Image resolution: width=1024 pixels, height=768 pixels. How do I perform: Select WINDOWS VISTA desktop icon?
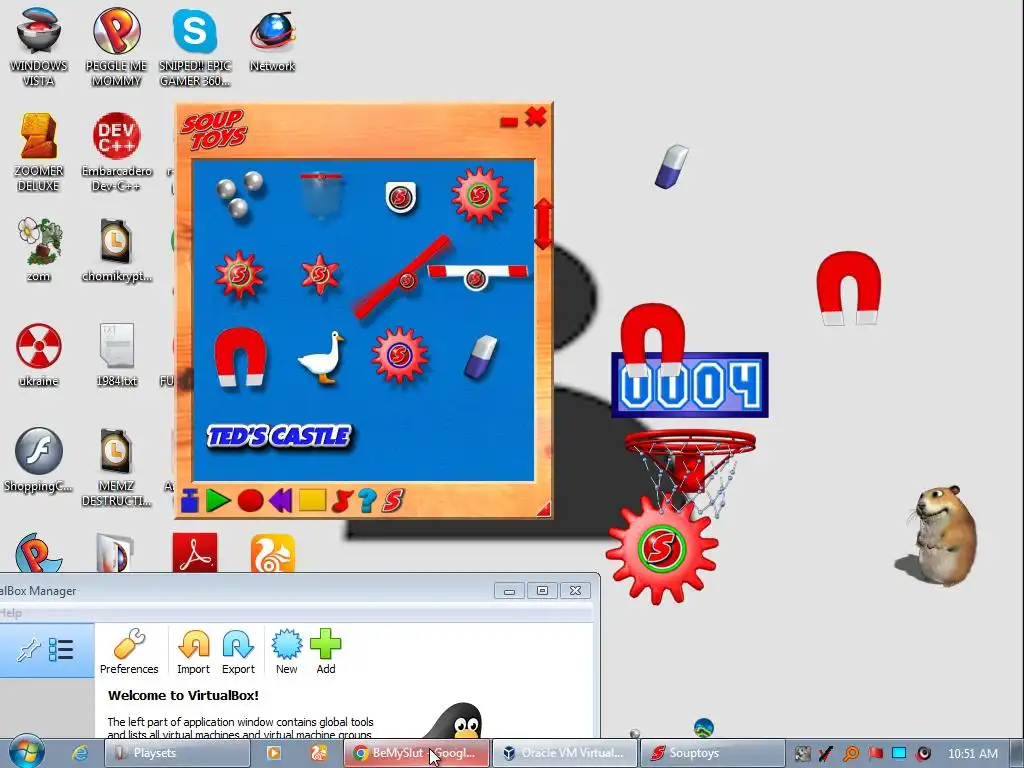(39, 47)
